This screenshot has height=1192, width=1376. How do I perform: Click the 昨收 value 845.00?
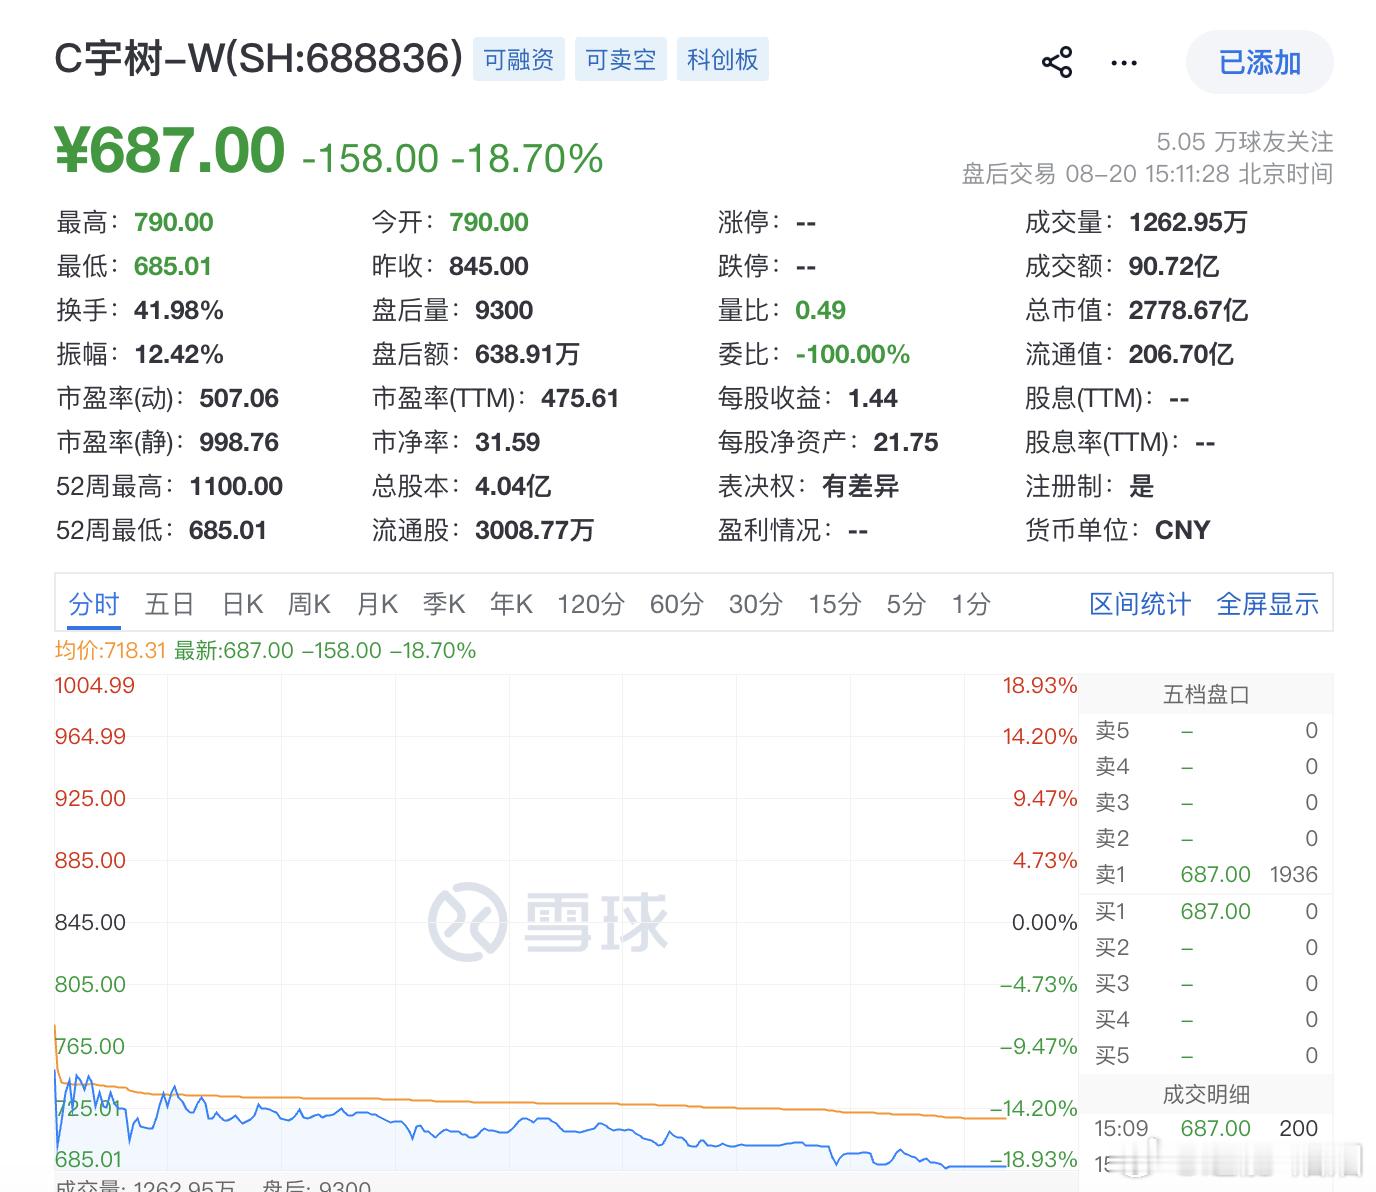[x=489, y=266]
